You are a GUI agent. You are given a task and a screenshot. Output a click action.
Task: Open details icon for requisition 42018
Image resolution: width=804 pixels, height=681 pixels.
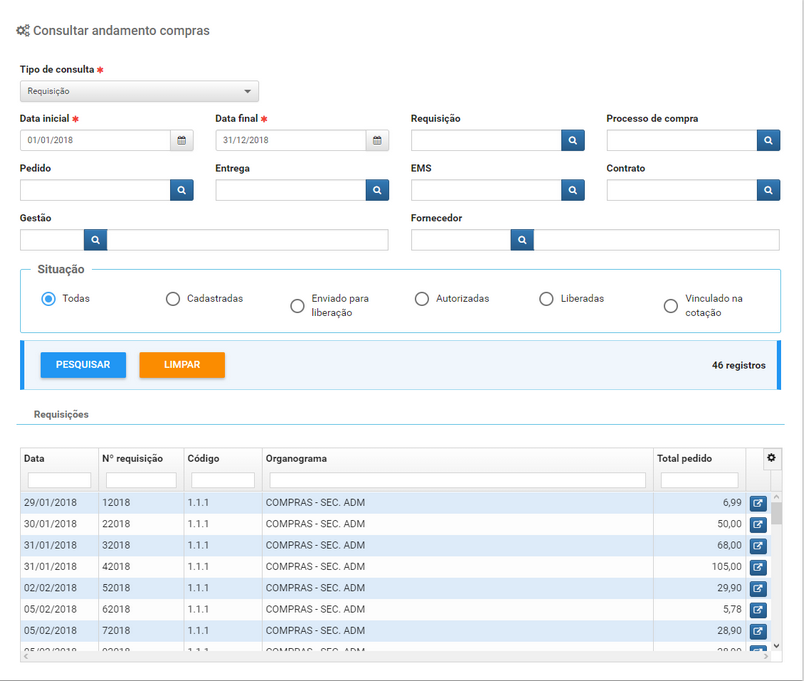(x=758, y=567)
